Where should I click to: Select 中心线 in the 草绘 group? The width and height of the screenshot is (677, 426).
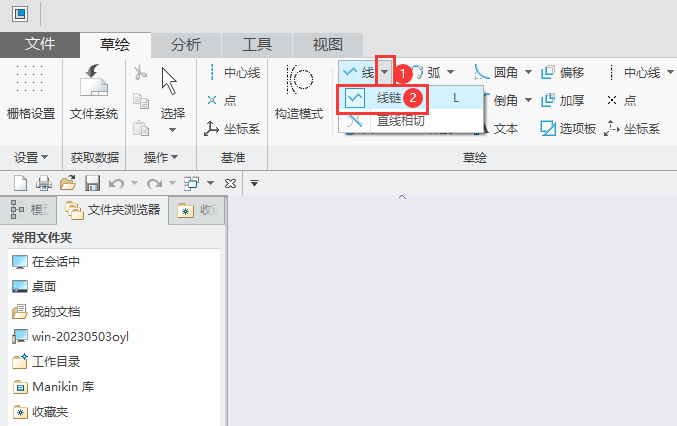(634, 72)
